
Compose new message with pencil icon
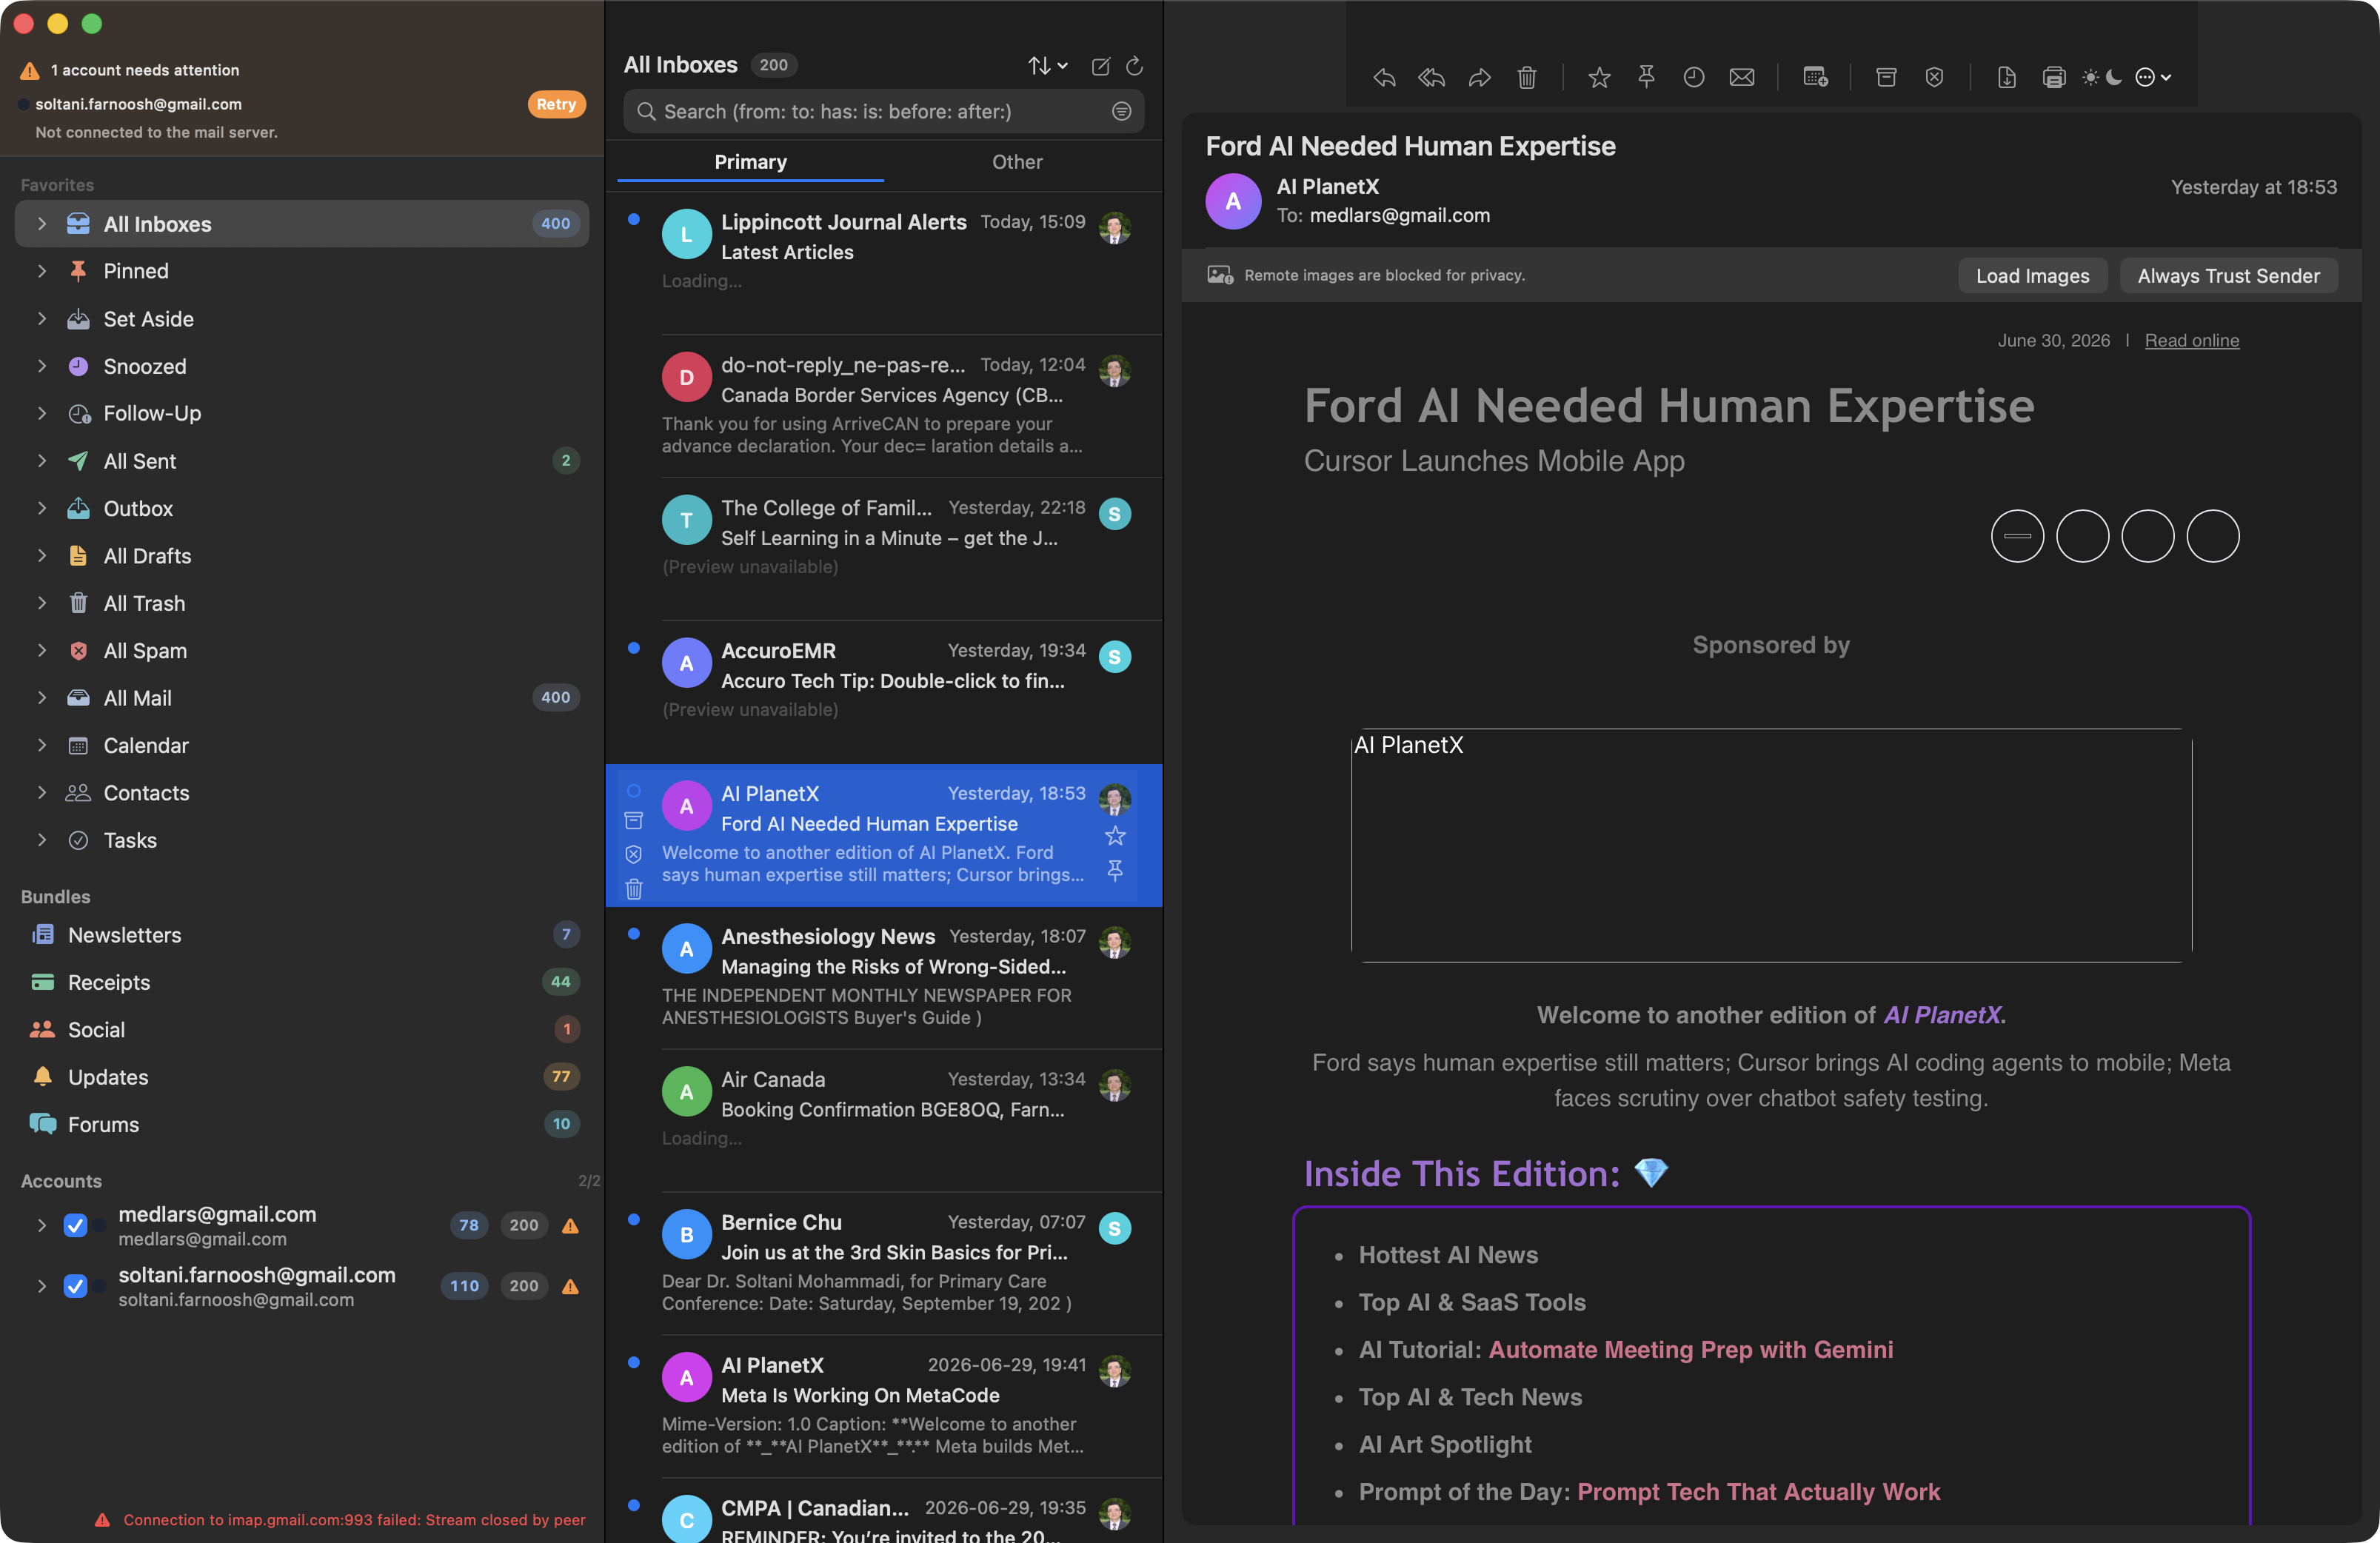[x=1100, y=66]
